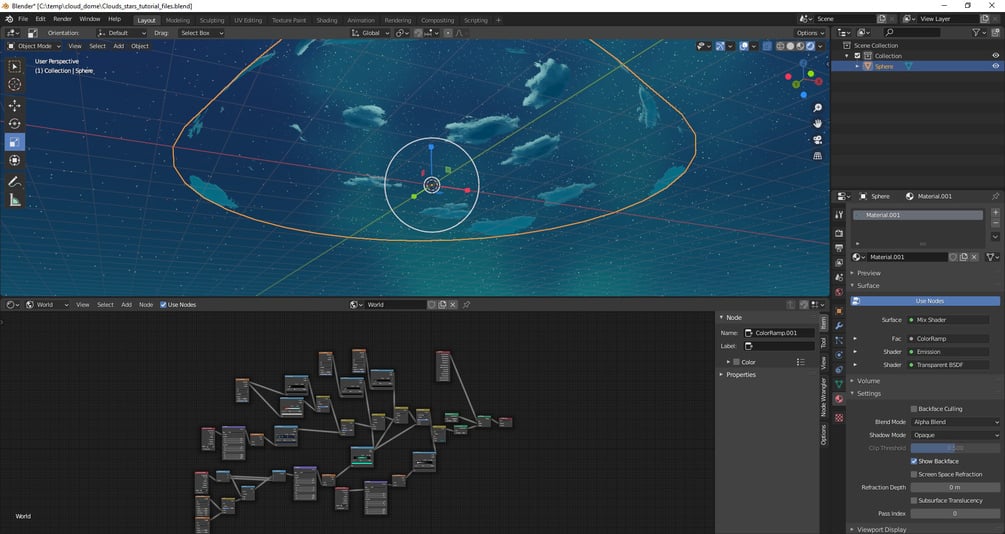Open the Object properties orange square tab

838,311
